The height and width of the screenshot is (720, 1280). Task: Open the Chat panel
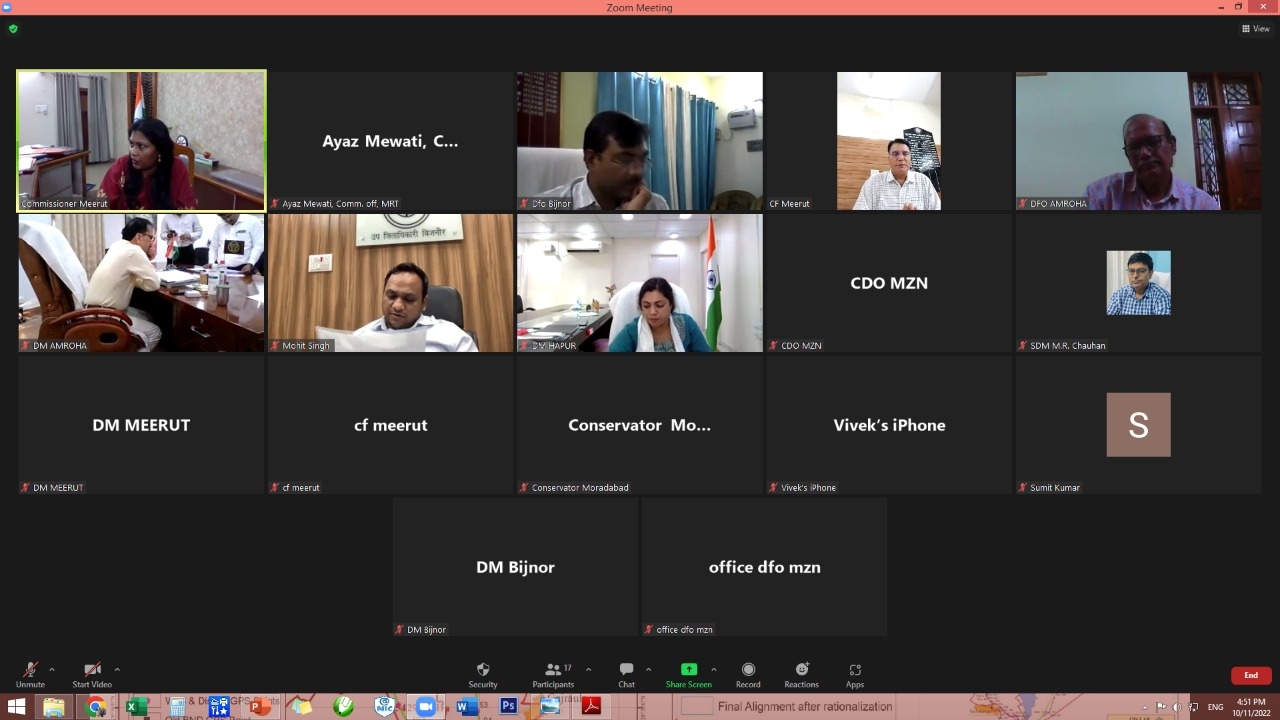(626, 673)
